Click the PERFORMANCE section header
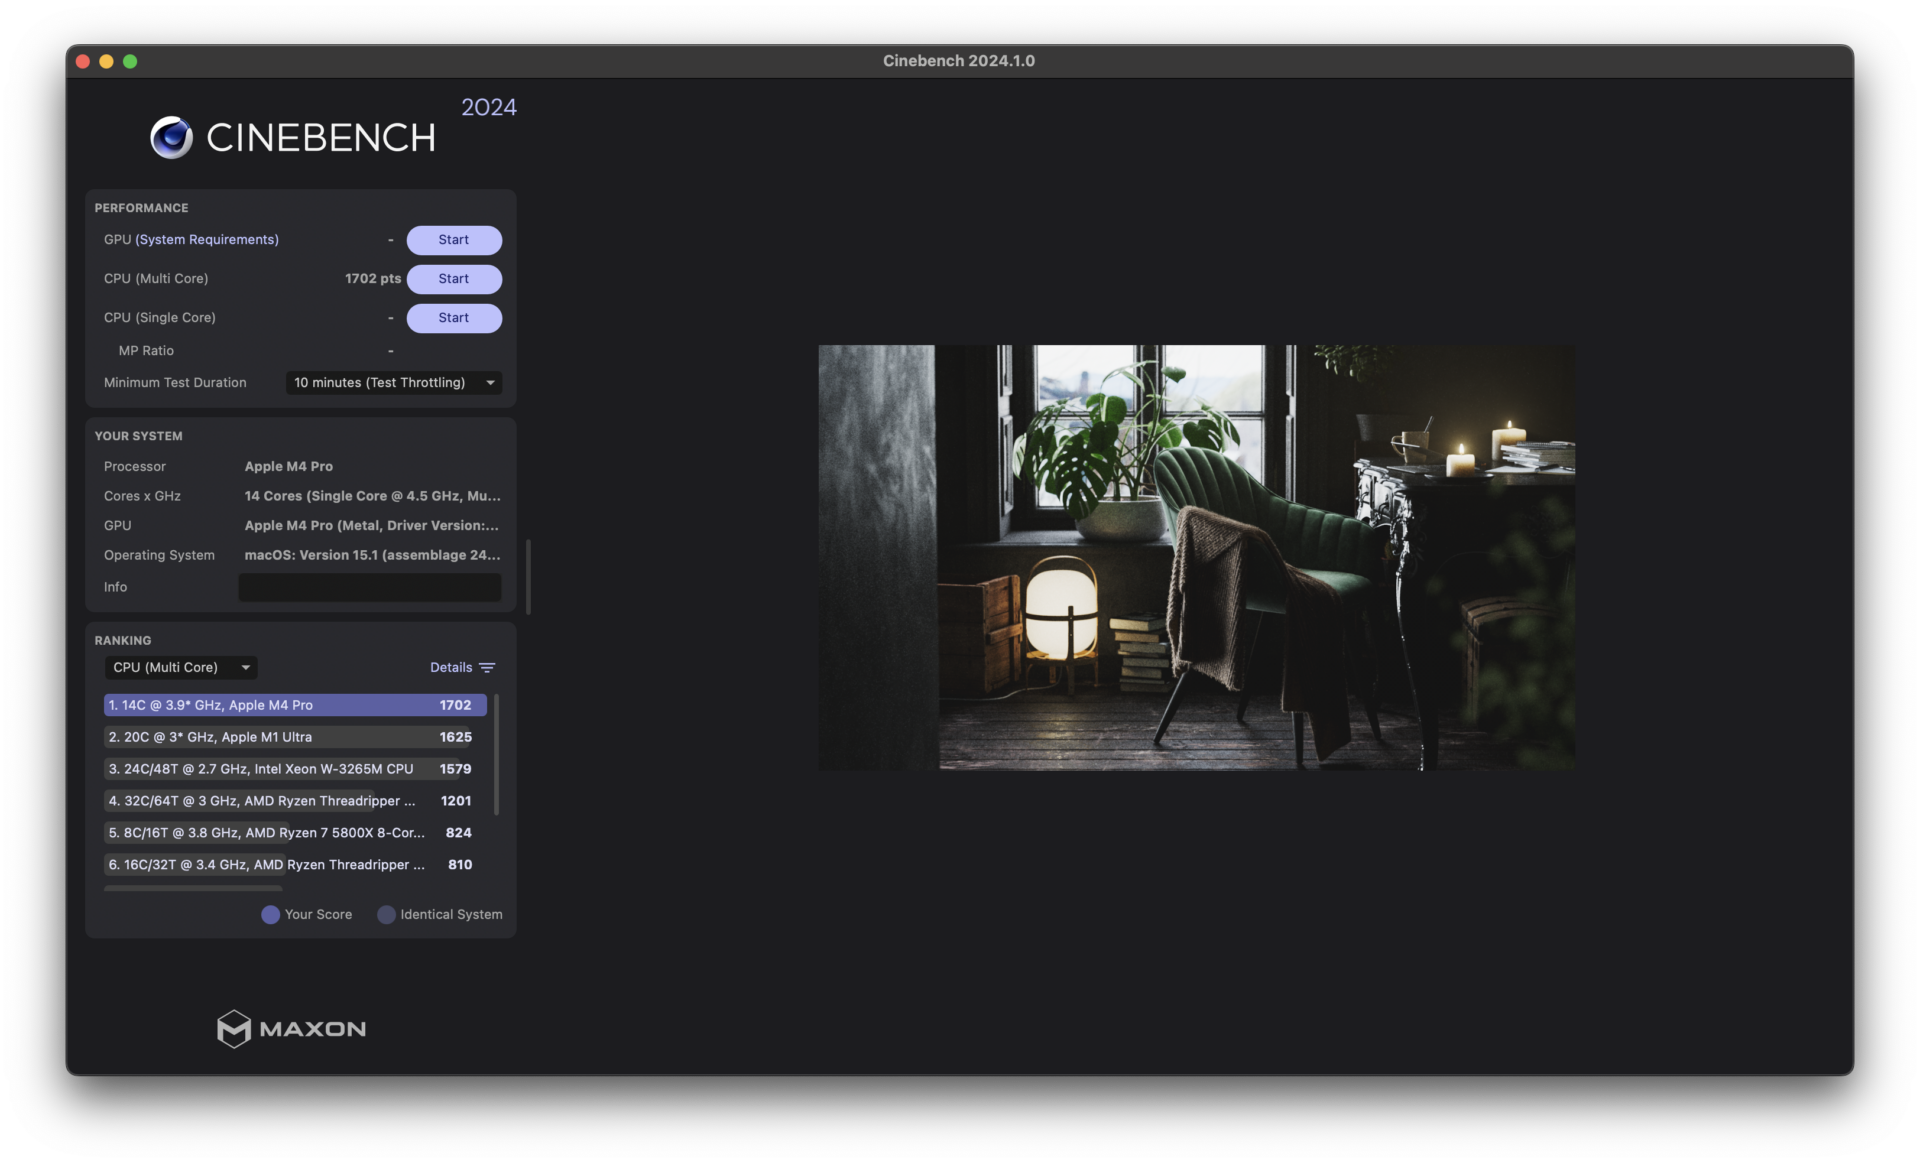The image size is (1920, 1163). click(141, 208)
